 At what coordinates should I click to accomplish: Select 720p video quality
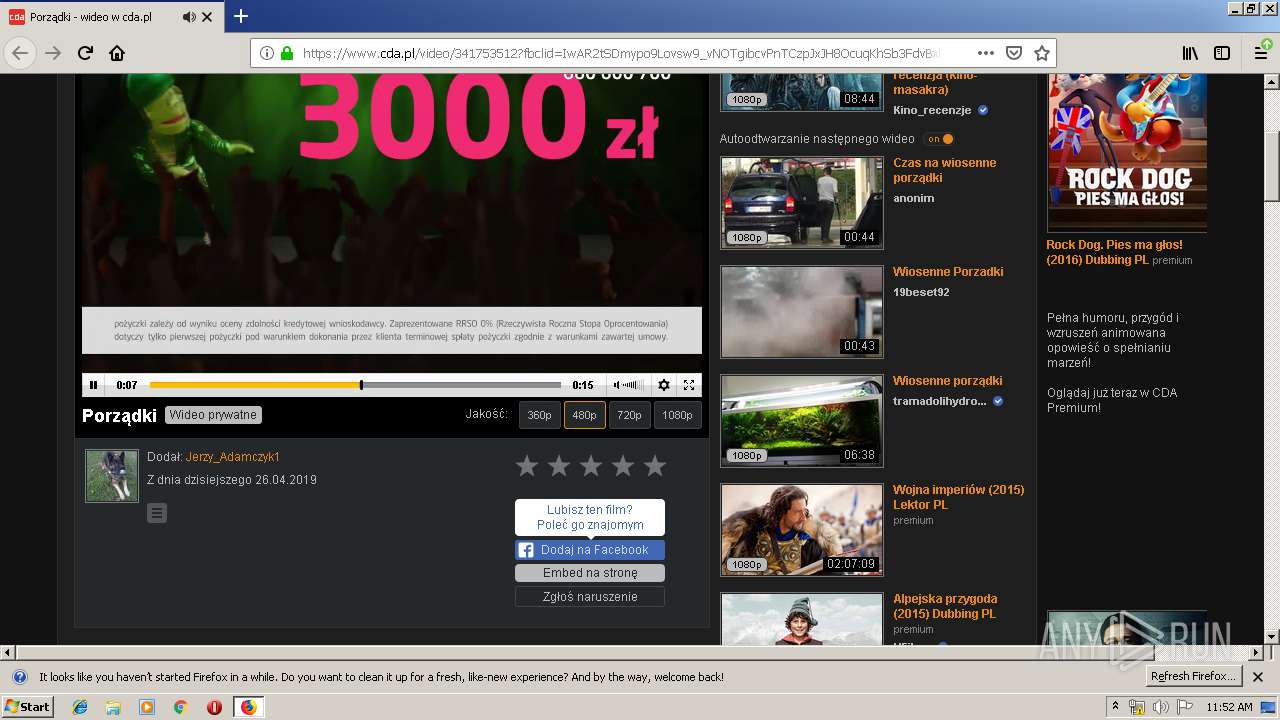pos(629,415)
